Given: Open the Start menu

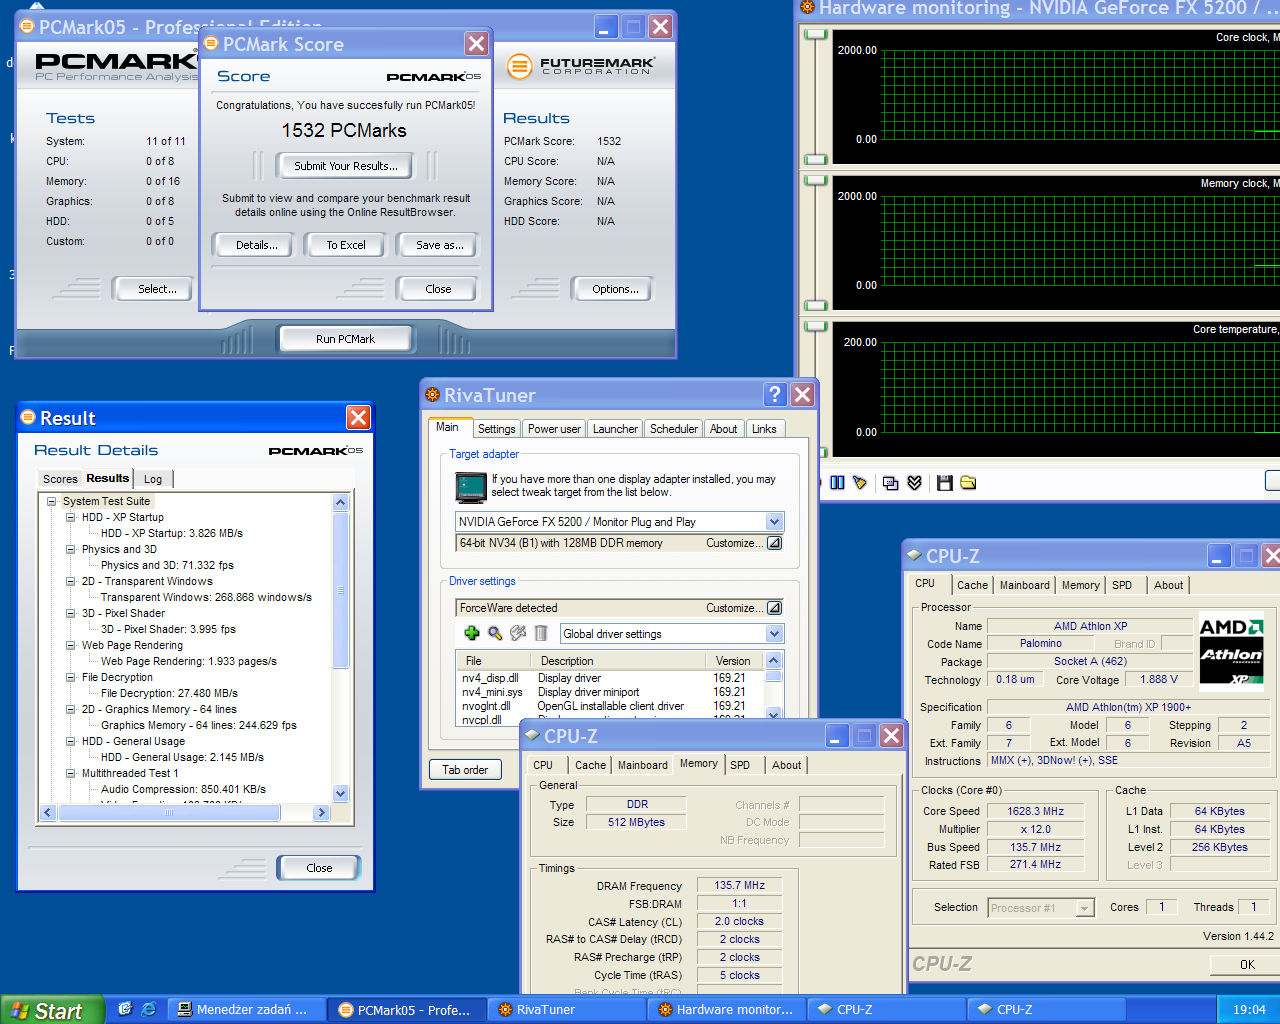Looking at the screenshot, I should coord(52,1010).
